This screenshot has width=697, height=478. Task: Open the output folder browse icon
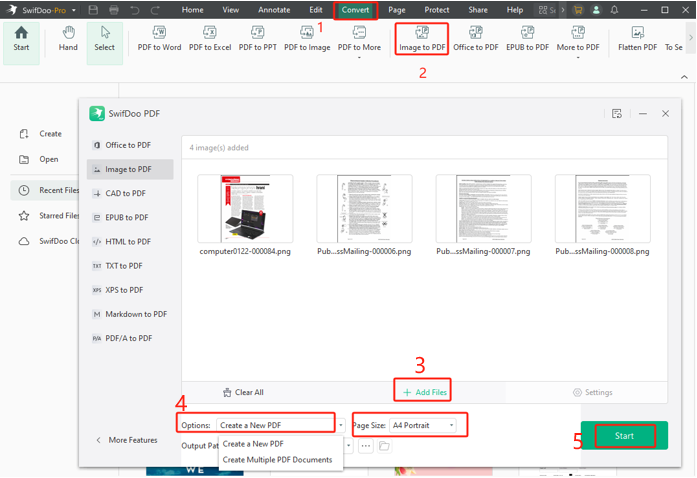coord(384,446)
